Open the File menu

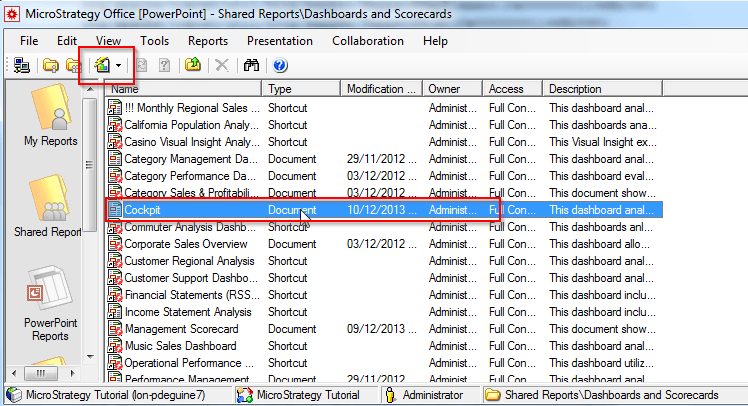tap(29, 41)
